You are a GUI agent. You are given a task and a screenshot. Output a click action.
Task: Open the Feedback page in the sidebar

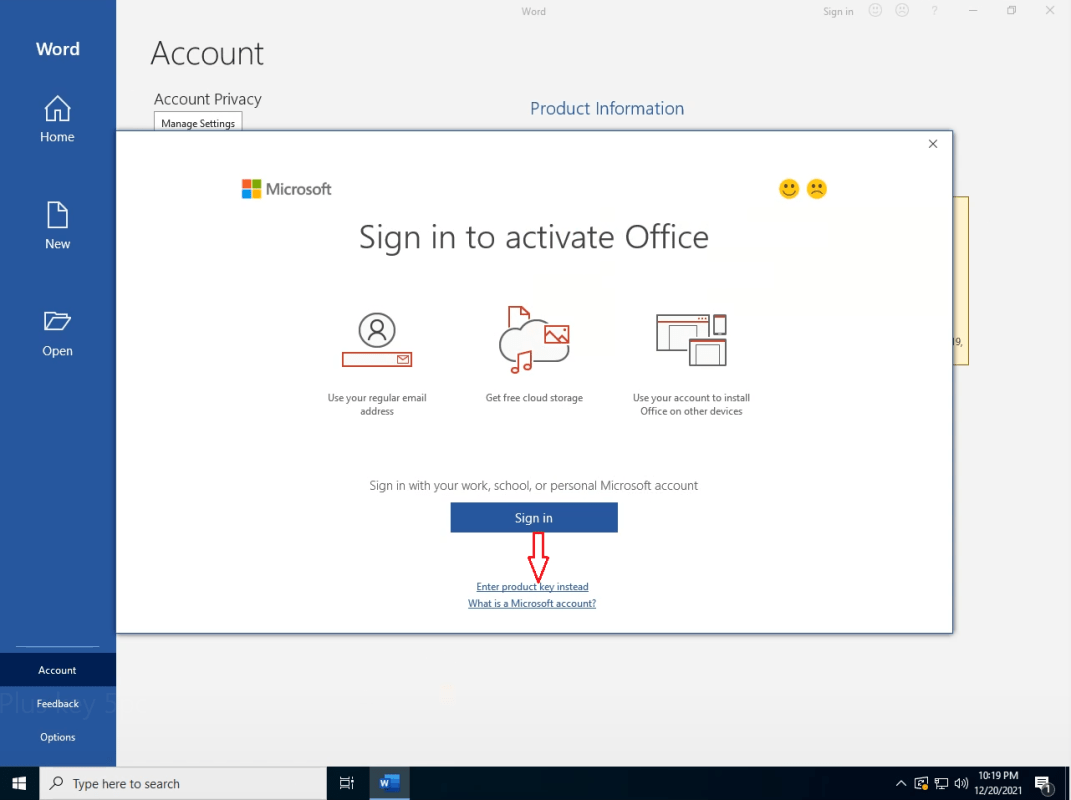click(x=57, y=704)
